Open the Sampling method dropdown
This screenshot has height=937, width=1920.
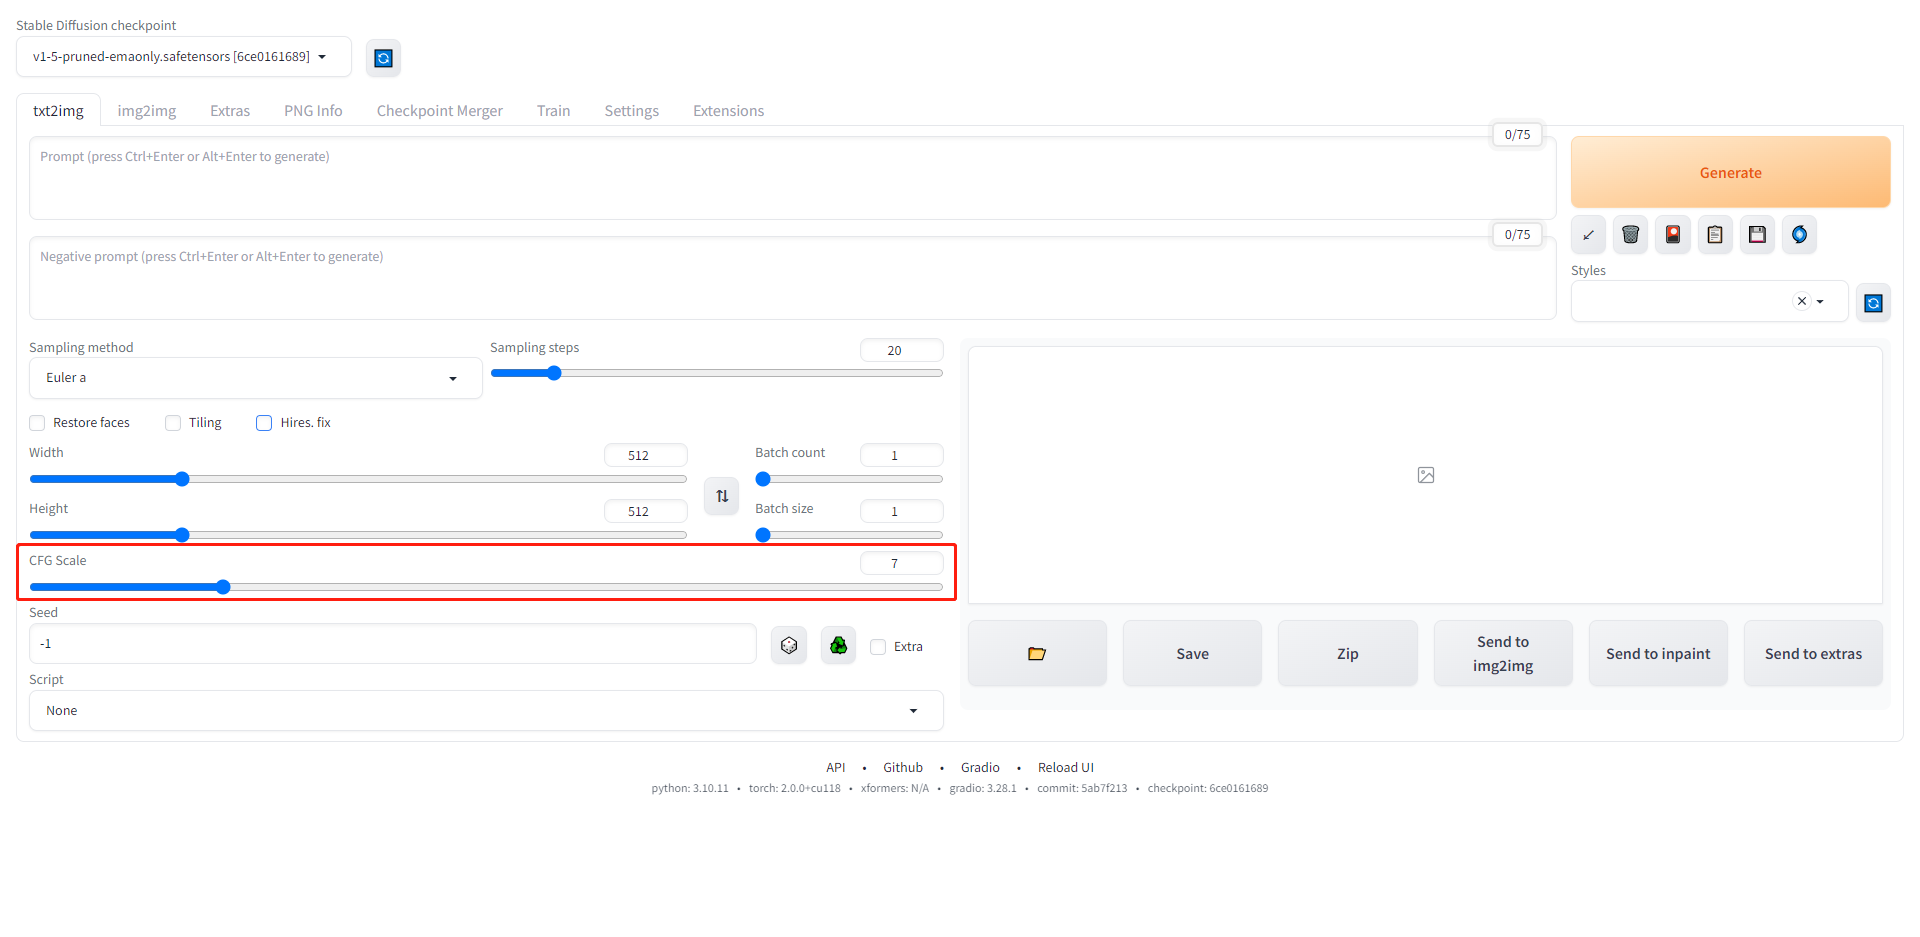255,378
